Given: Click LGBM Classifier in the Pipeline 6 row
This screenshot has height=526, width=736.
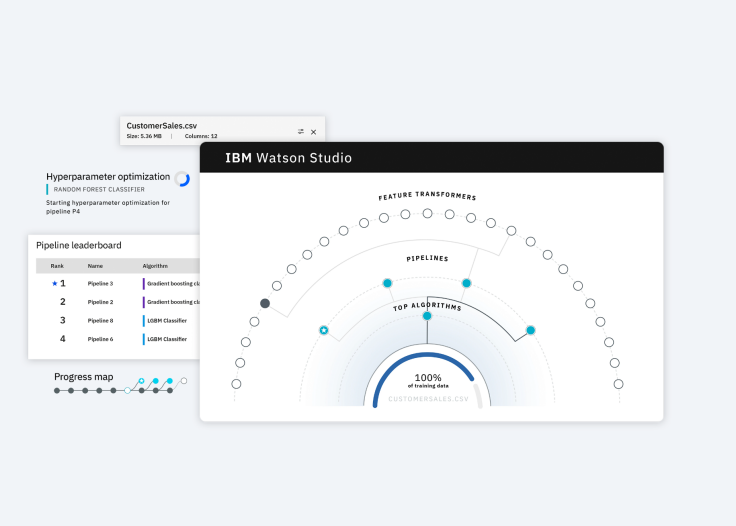Looking at the screenshot, I should 167,339.
